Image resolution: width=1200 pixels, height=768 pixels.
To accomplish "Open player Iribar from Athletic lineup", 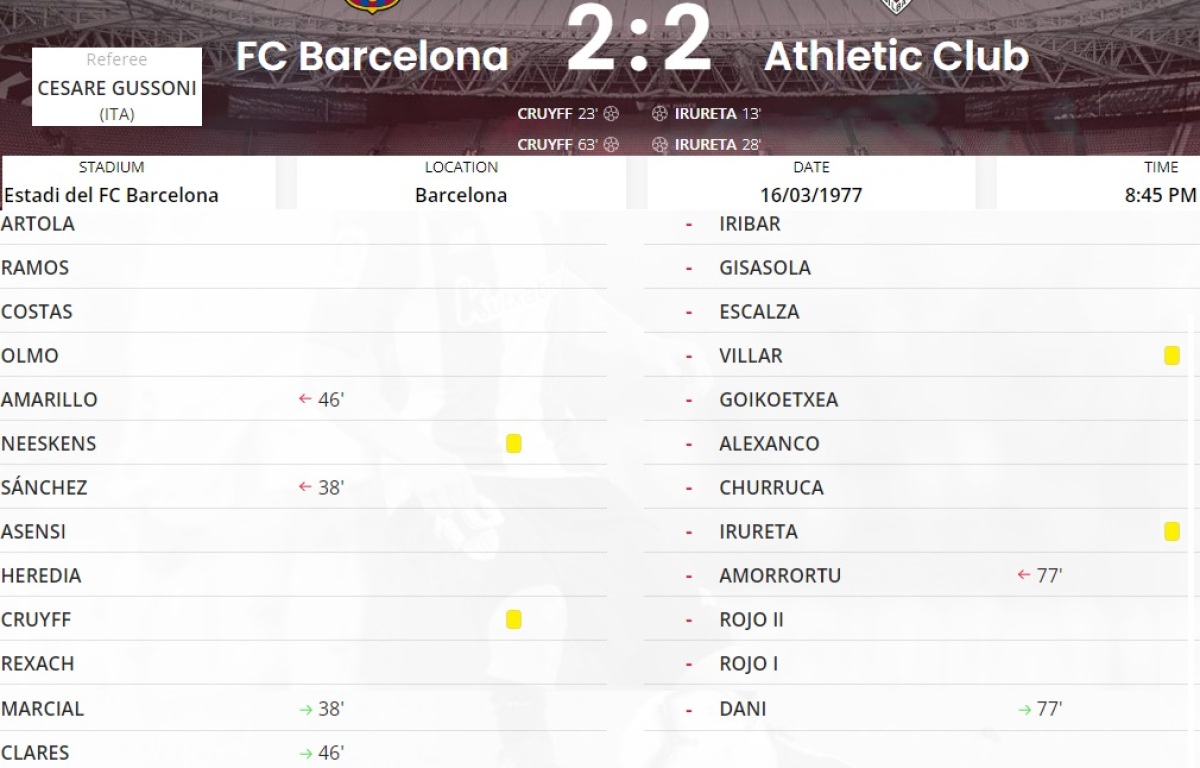I will coord(750,224).
